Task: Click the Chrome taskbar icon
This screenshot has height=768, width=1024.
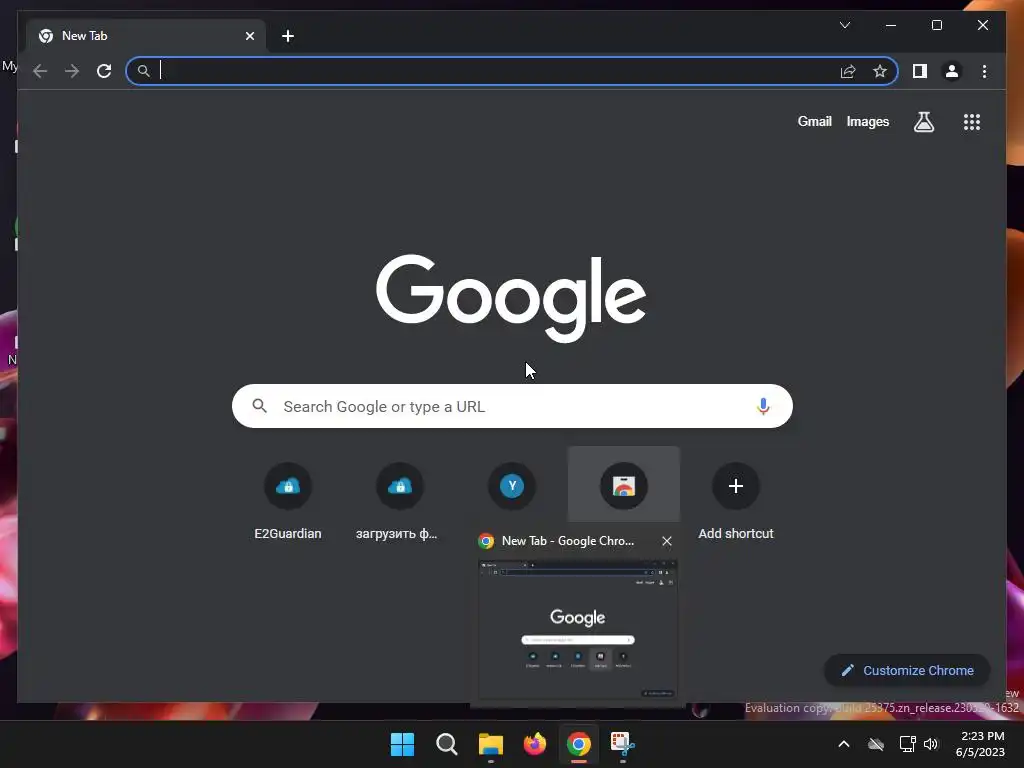Action: point(579,744)
